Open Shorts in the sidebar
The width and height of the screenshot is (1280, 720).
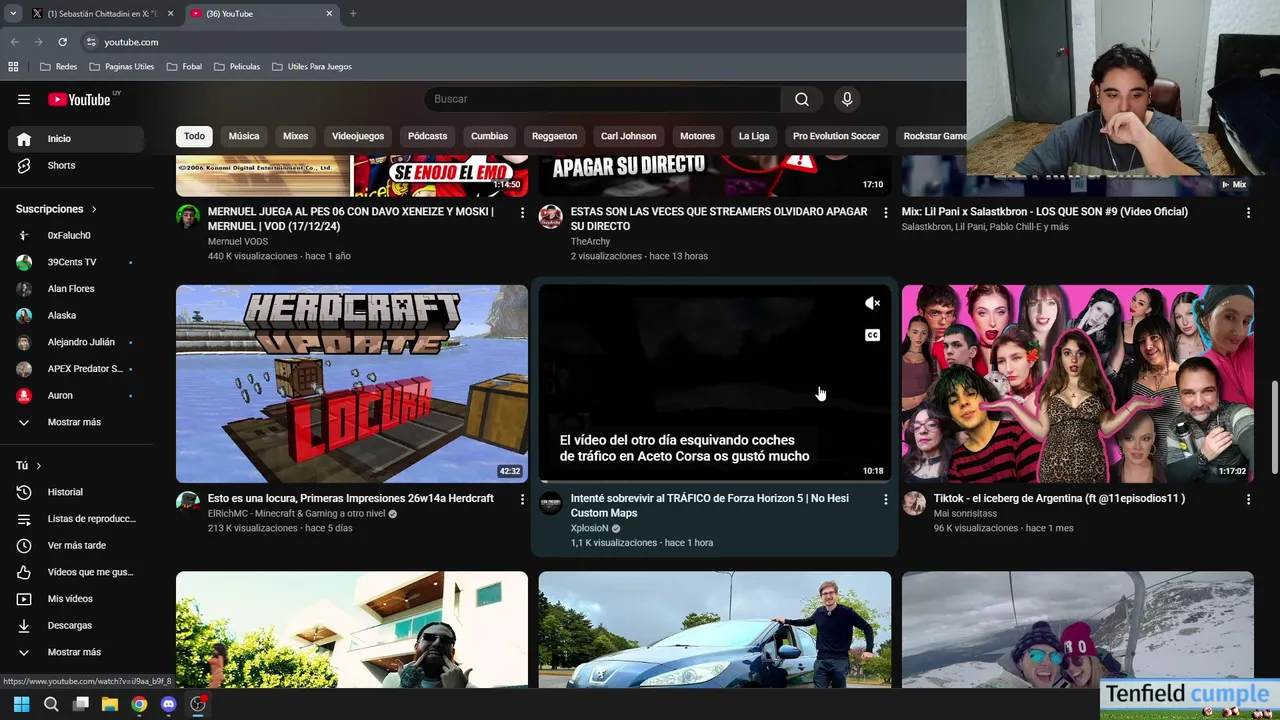point(76,165)
